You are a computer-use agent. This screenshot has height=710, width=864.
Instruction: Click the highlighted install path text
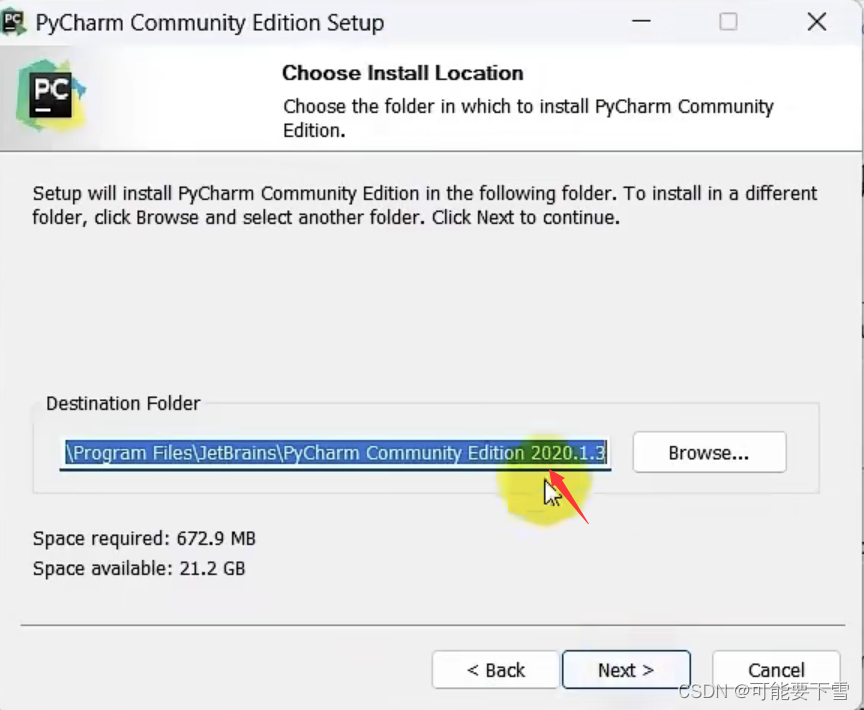pos(300,452)
